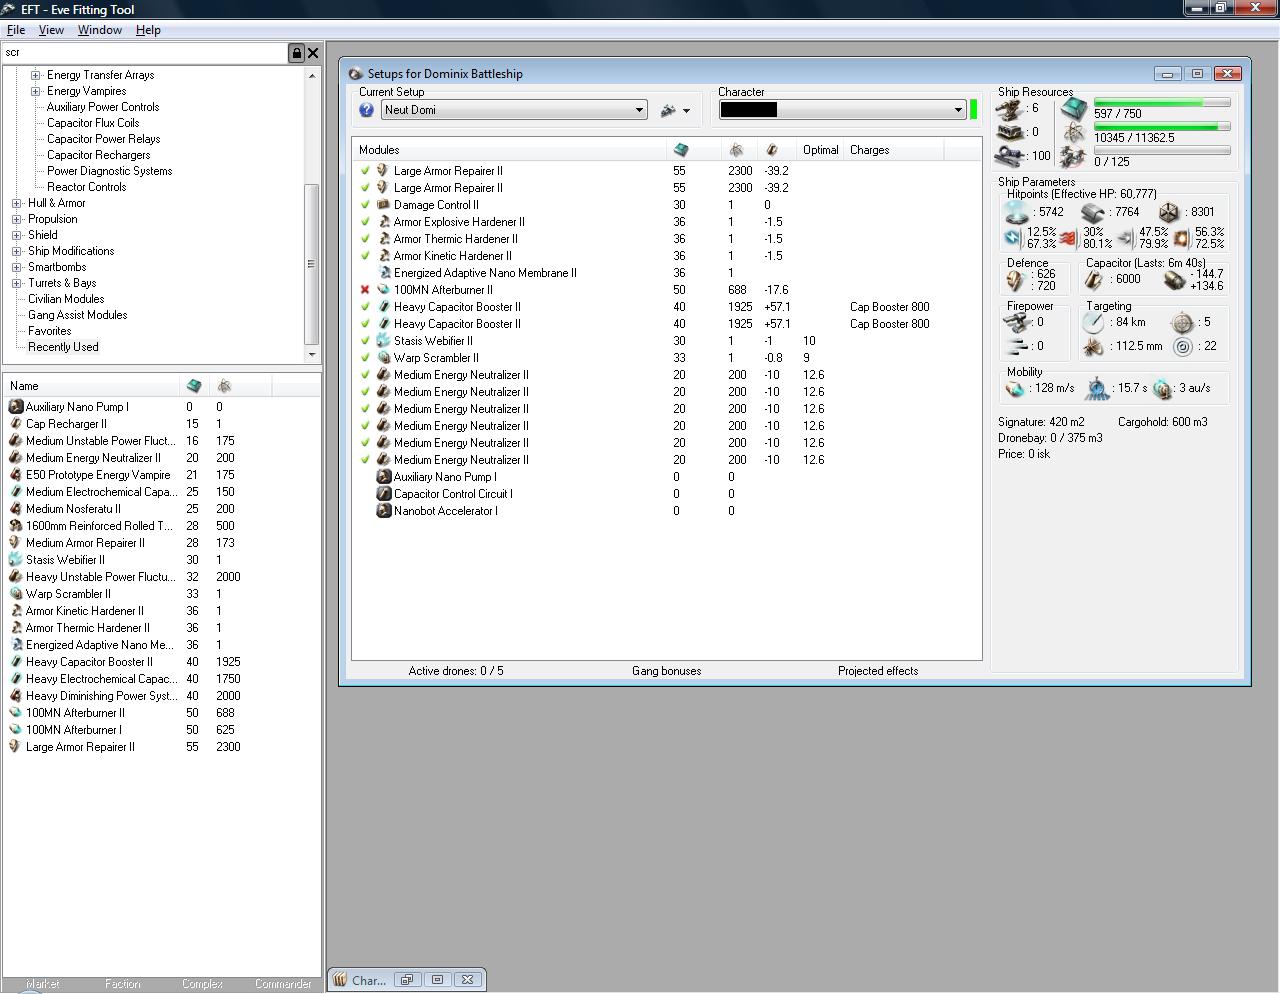1280x994 pixels.
Task: Click the CPU usage bar showing 597 / 750
Action: tap(1162, 102)
